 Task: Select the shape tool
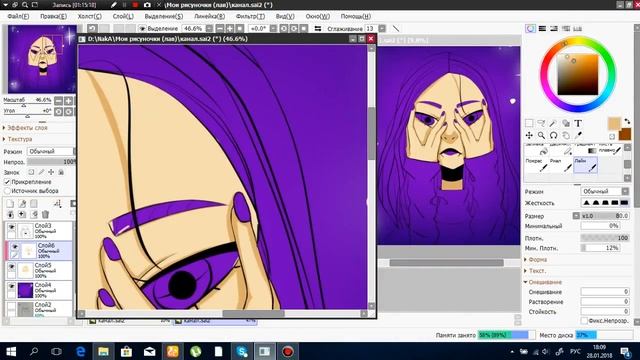pyautogui.click(x=566, y=123)
